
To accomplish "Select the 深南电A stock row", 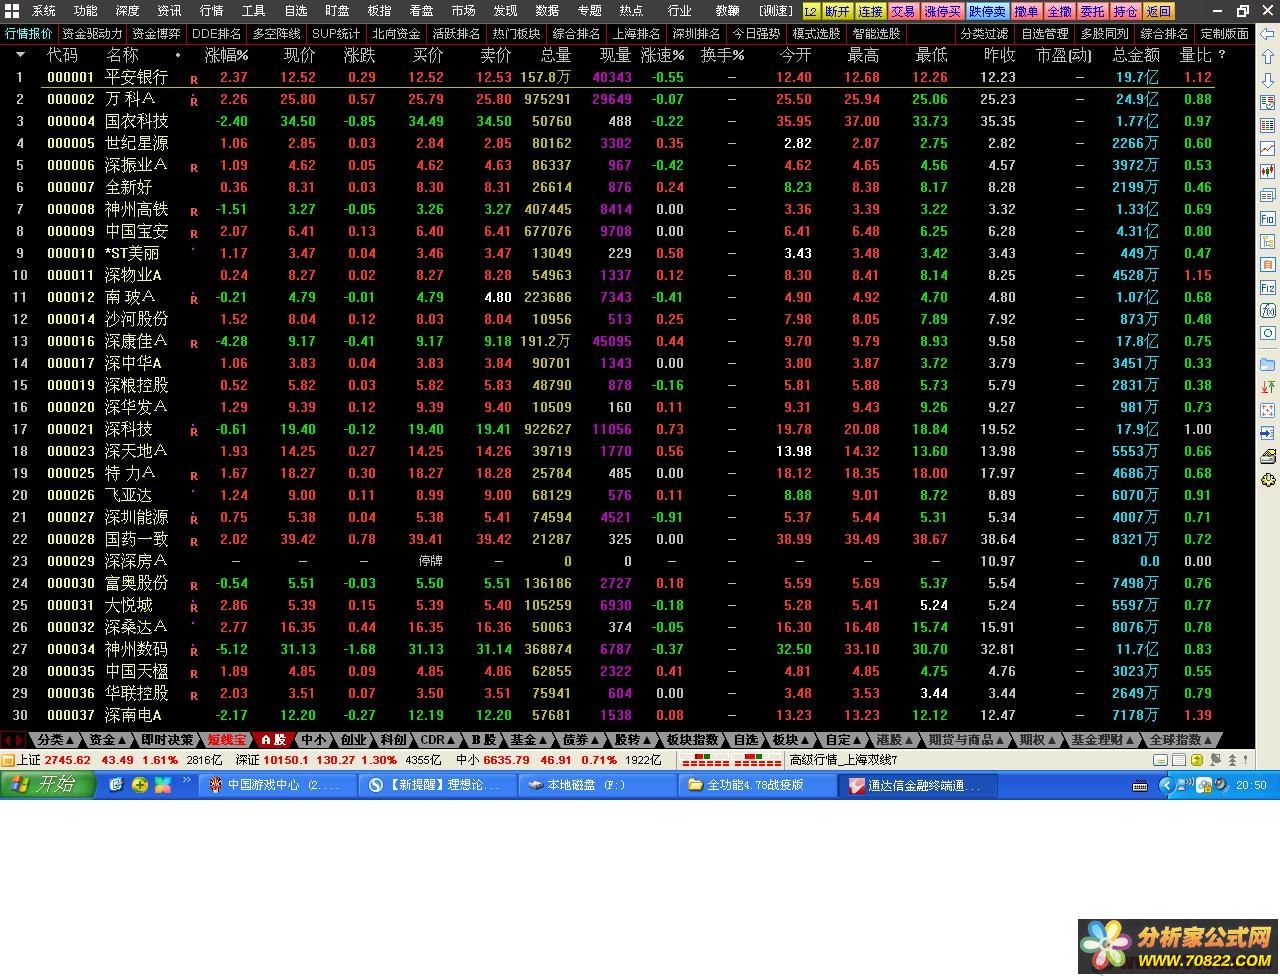I will point(628,715).
